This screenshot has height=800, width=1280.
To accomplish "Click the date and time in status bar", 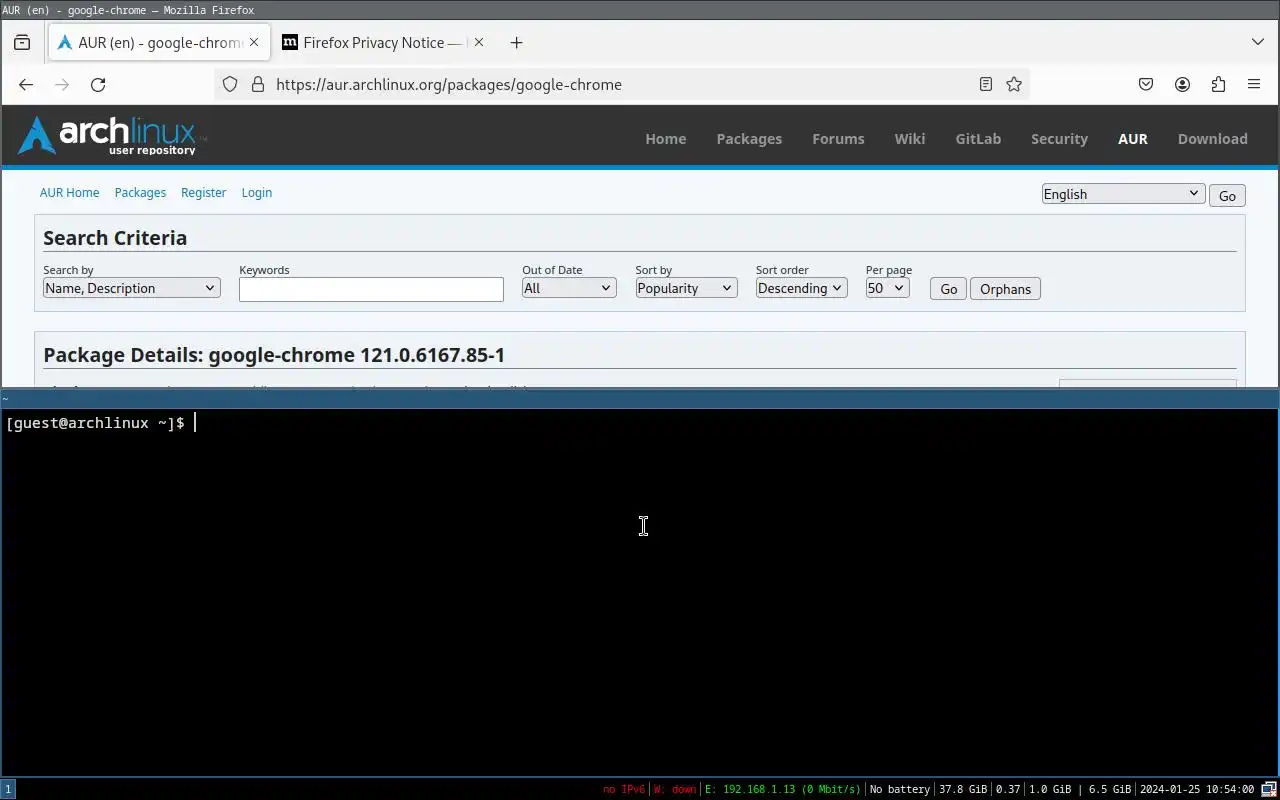I will click(1197, 789).
